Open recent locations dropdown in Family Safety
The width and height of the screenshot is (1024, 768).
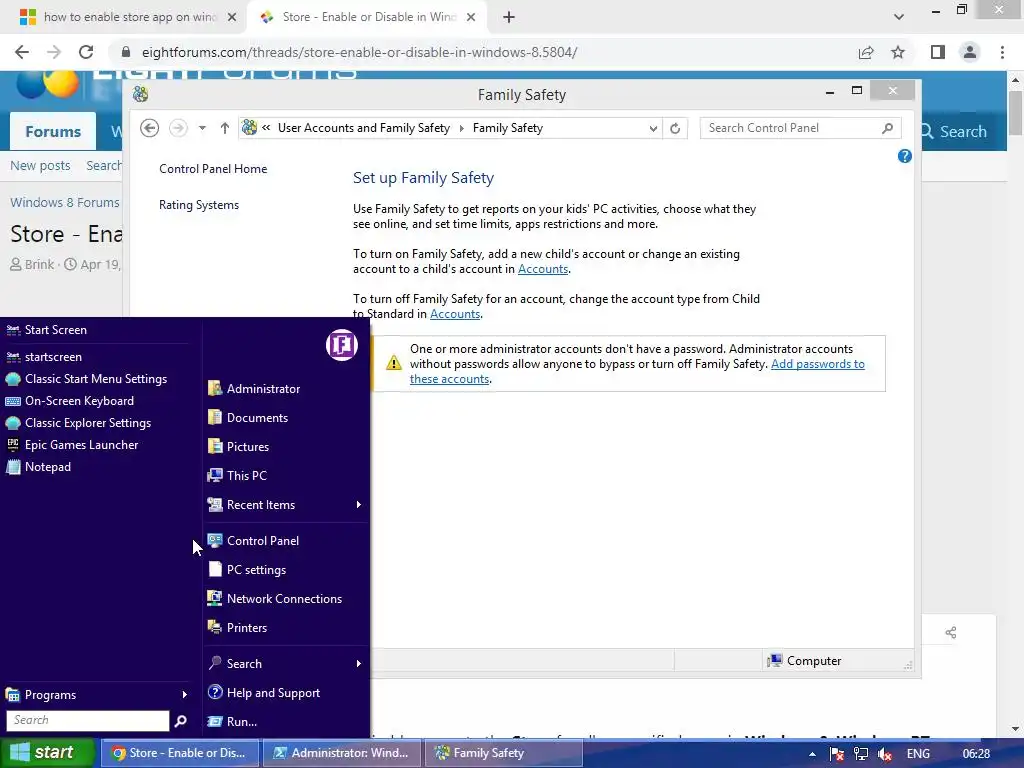pyautogui.click(x=202, y=128)
